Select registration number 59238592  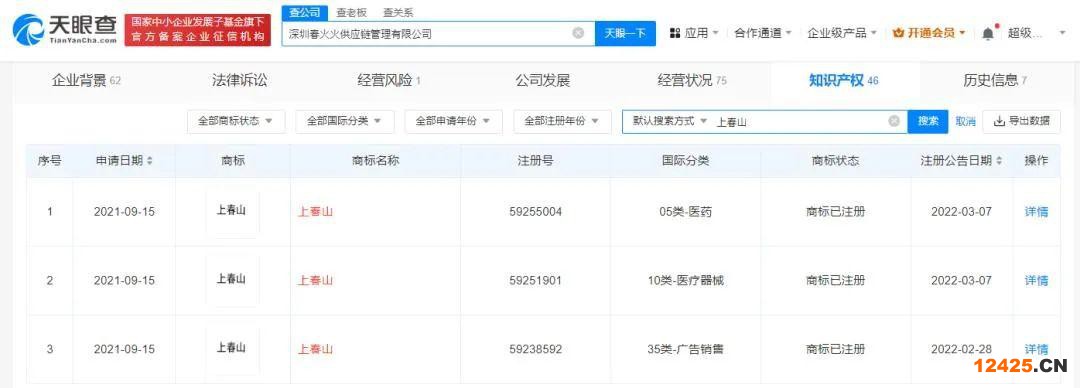click(536, 349)
